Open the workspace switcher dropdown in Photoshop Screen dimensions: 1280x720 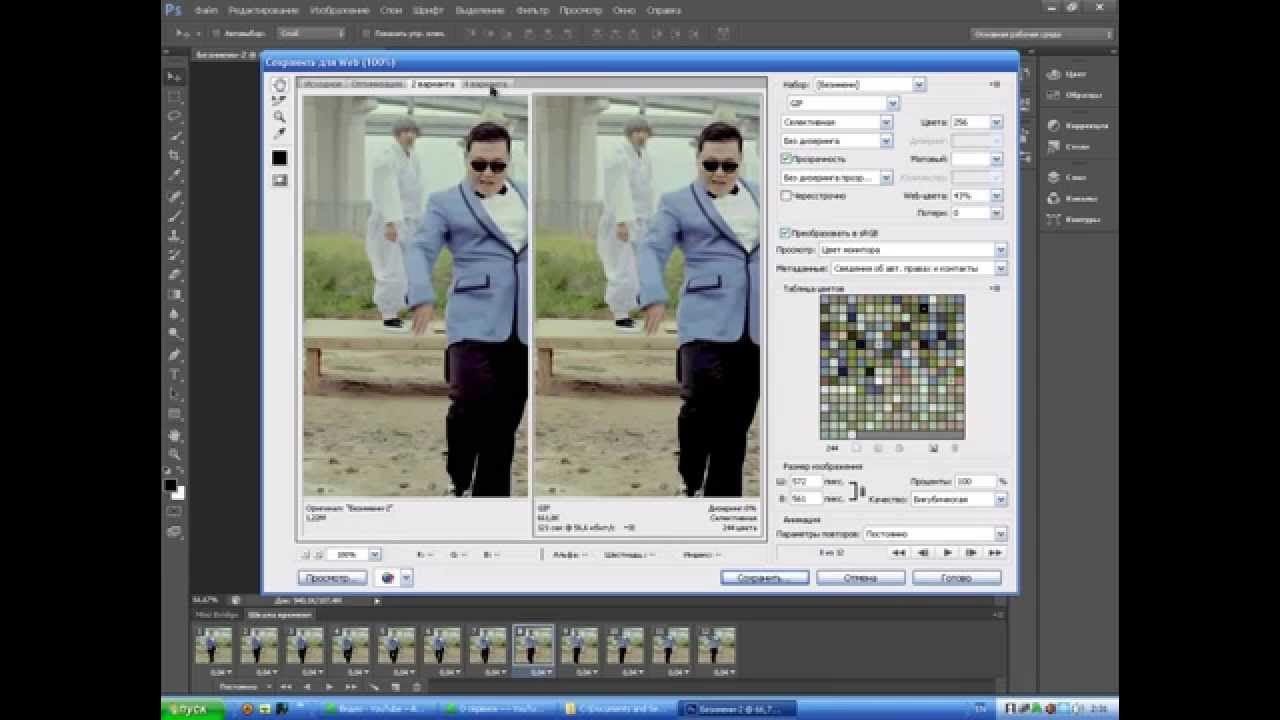tap(1042, 34)
